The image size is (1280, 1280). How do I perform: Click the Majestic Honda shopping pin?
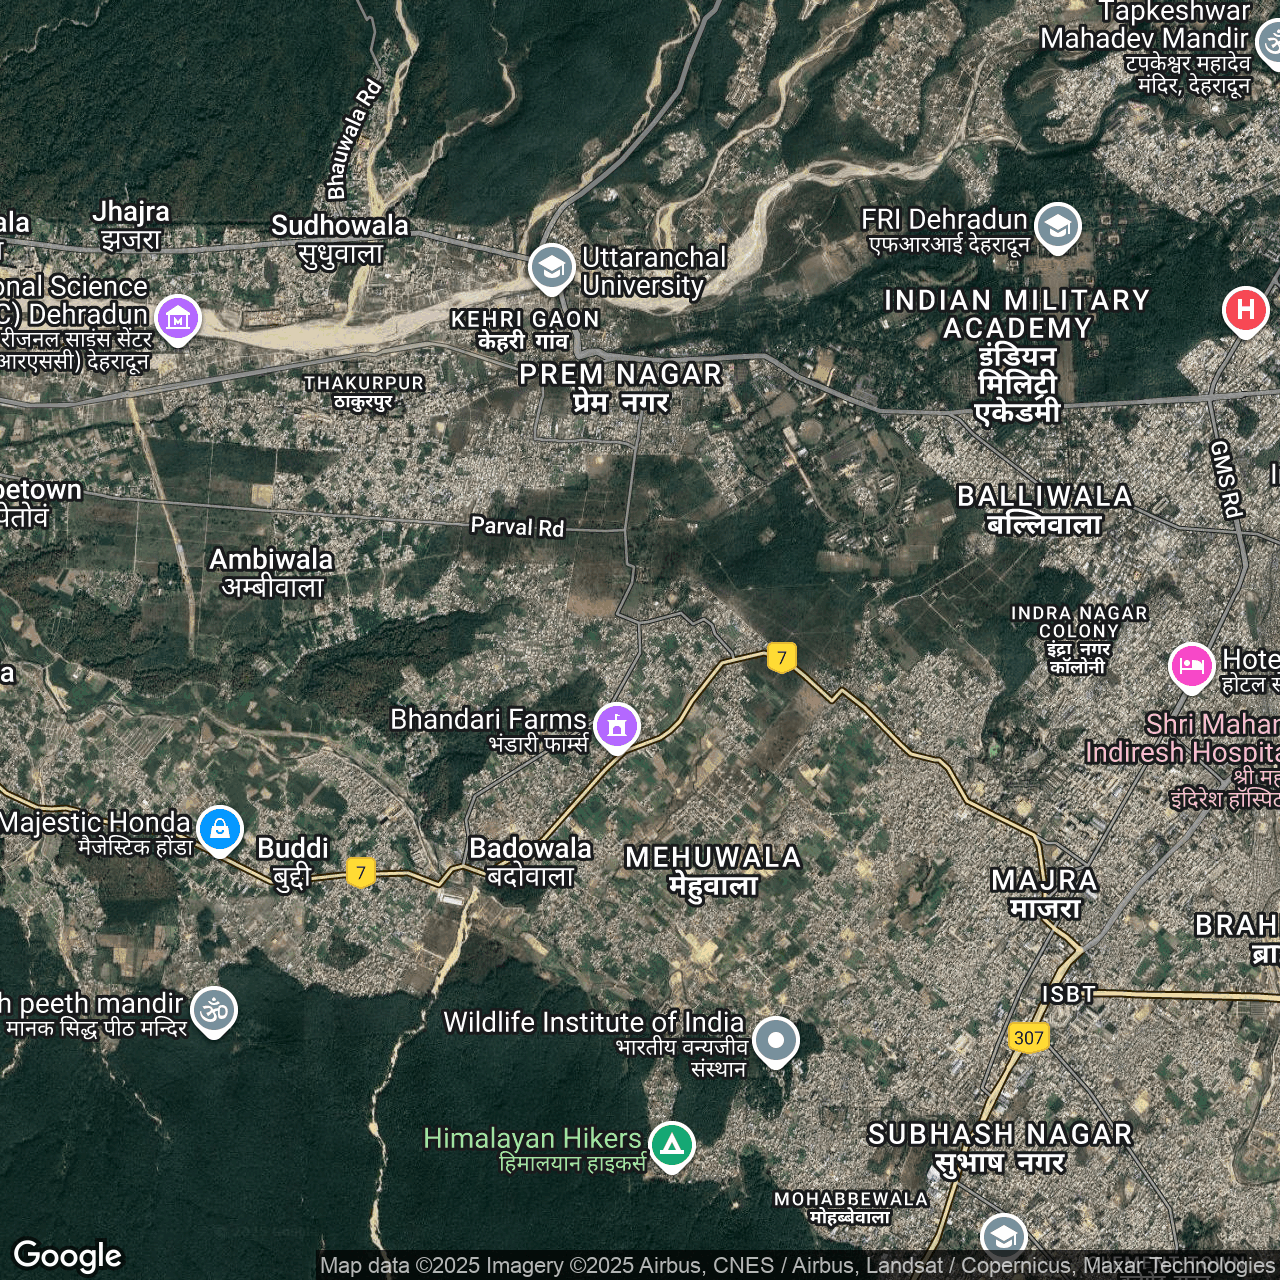click(220, 829)
